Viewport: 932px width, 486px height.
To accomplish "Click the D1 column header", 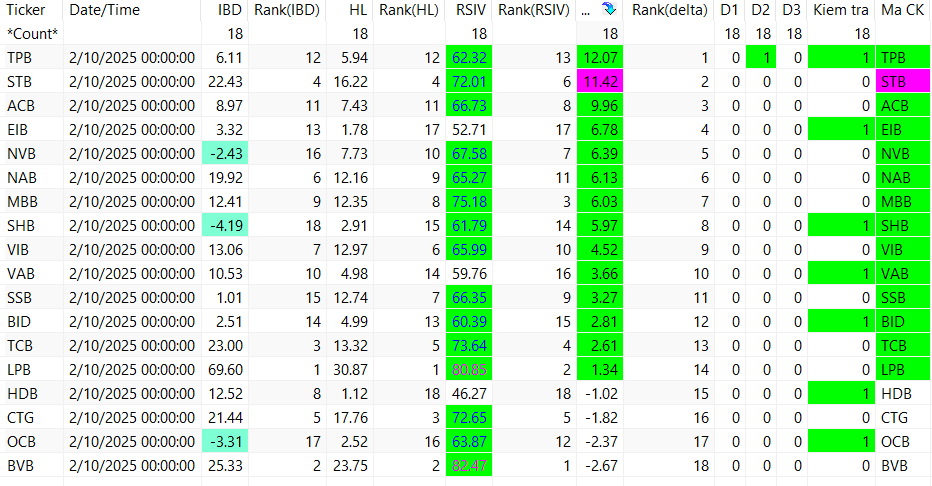I will coord(729,10).
